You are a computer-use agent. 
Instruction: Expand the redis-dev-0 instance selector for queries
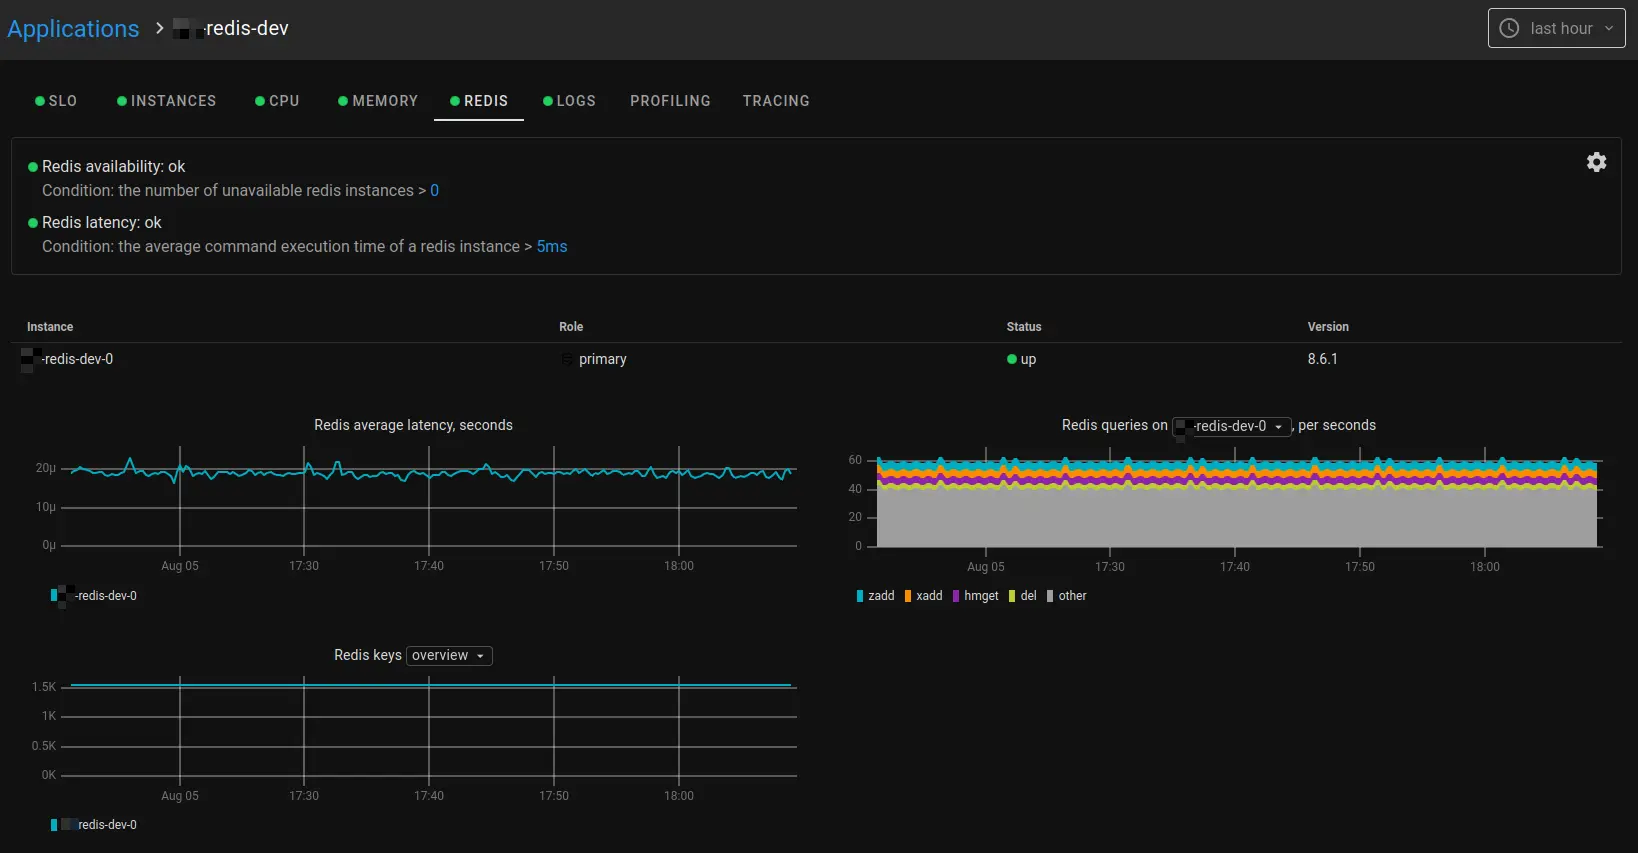coord(1232,426)
